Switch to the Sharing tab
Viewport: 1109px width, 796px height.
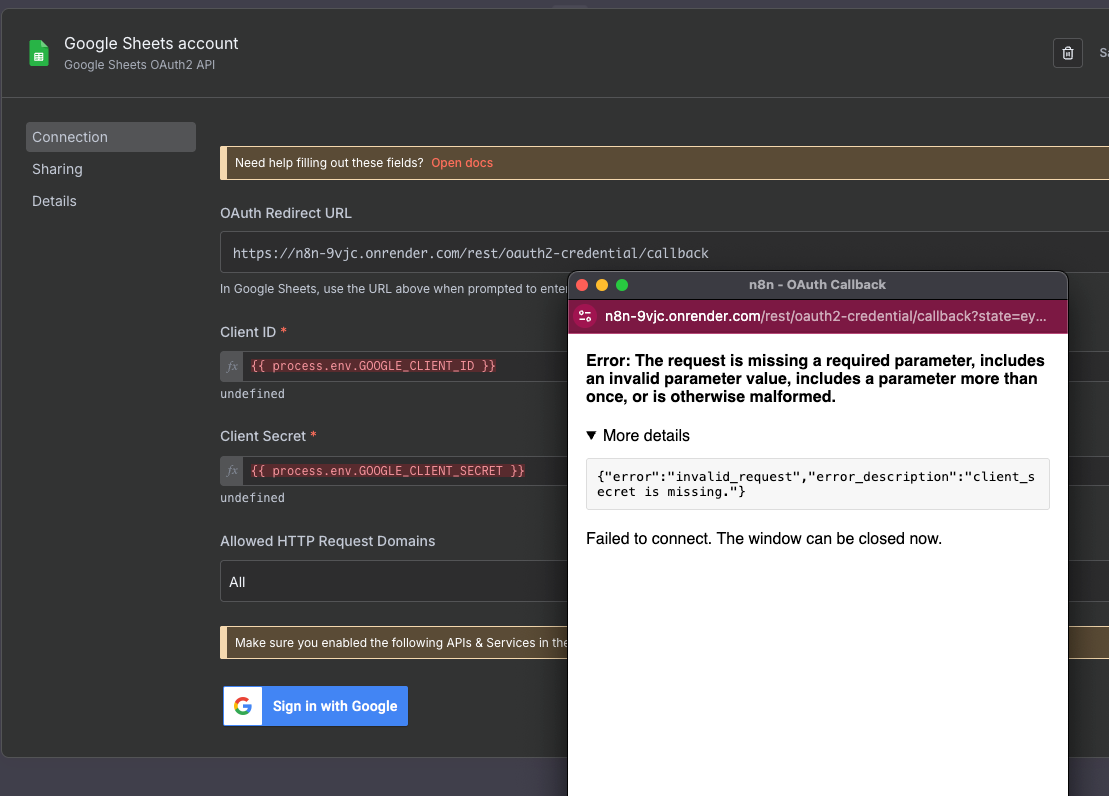coord(57,169)
